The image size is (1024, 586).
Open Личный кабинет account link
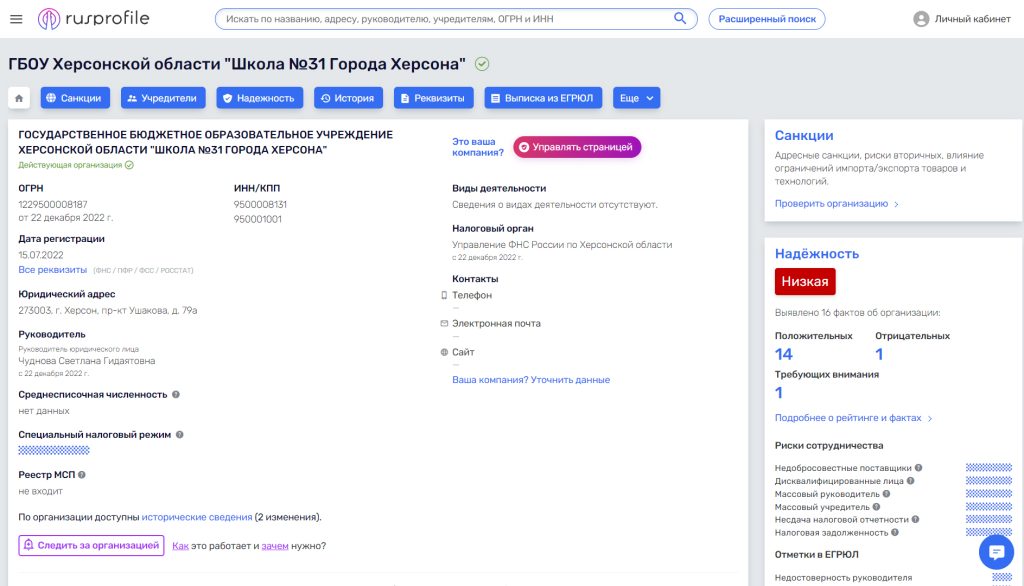point(961,19)
